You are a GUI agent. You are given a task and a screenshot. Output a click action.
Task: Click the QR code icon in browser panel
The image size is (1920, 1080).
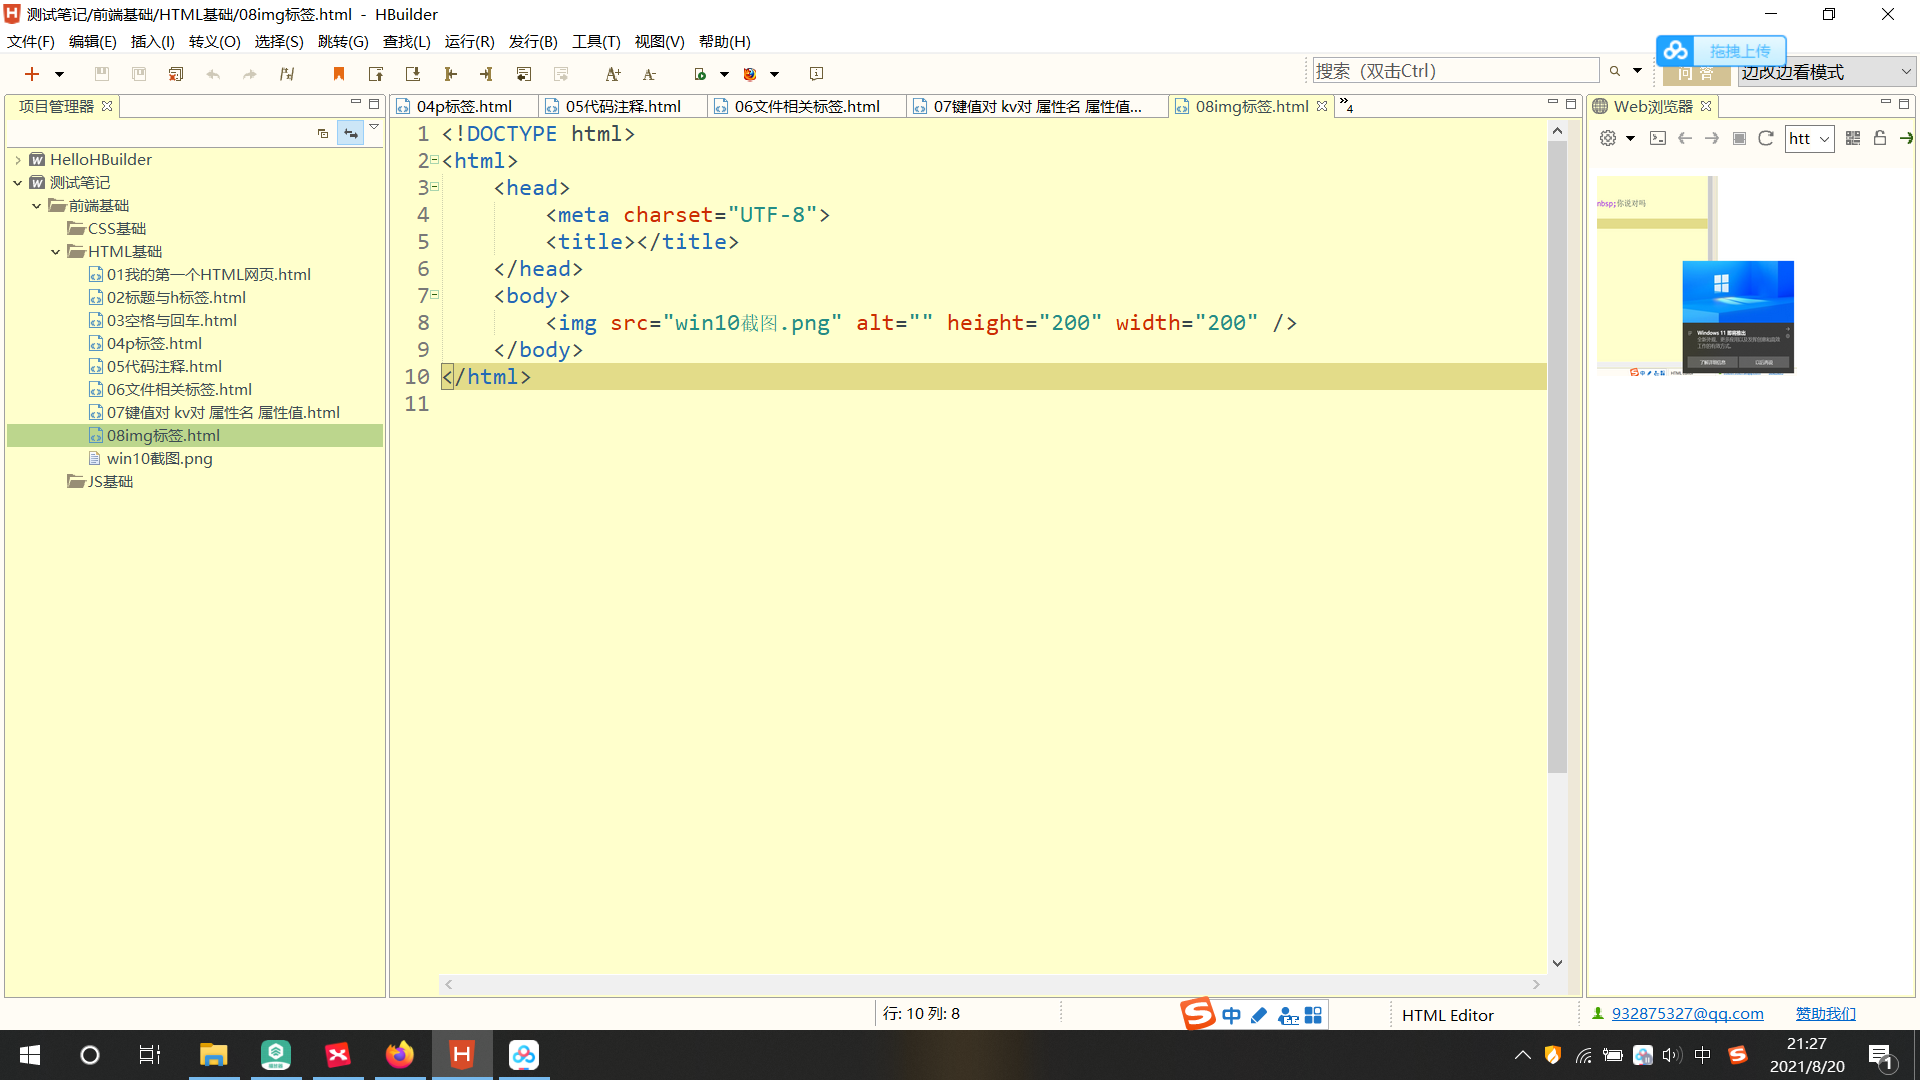click(1852, 138)
